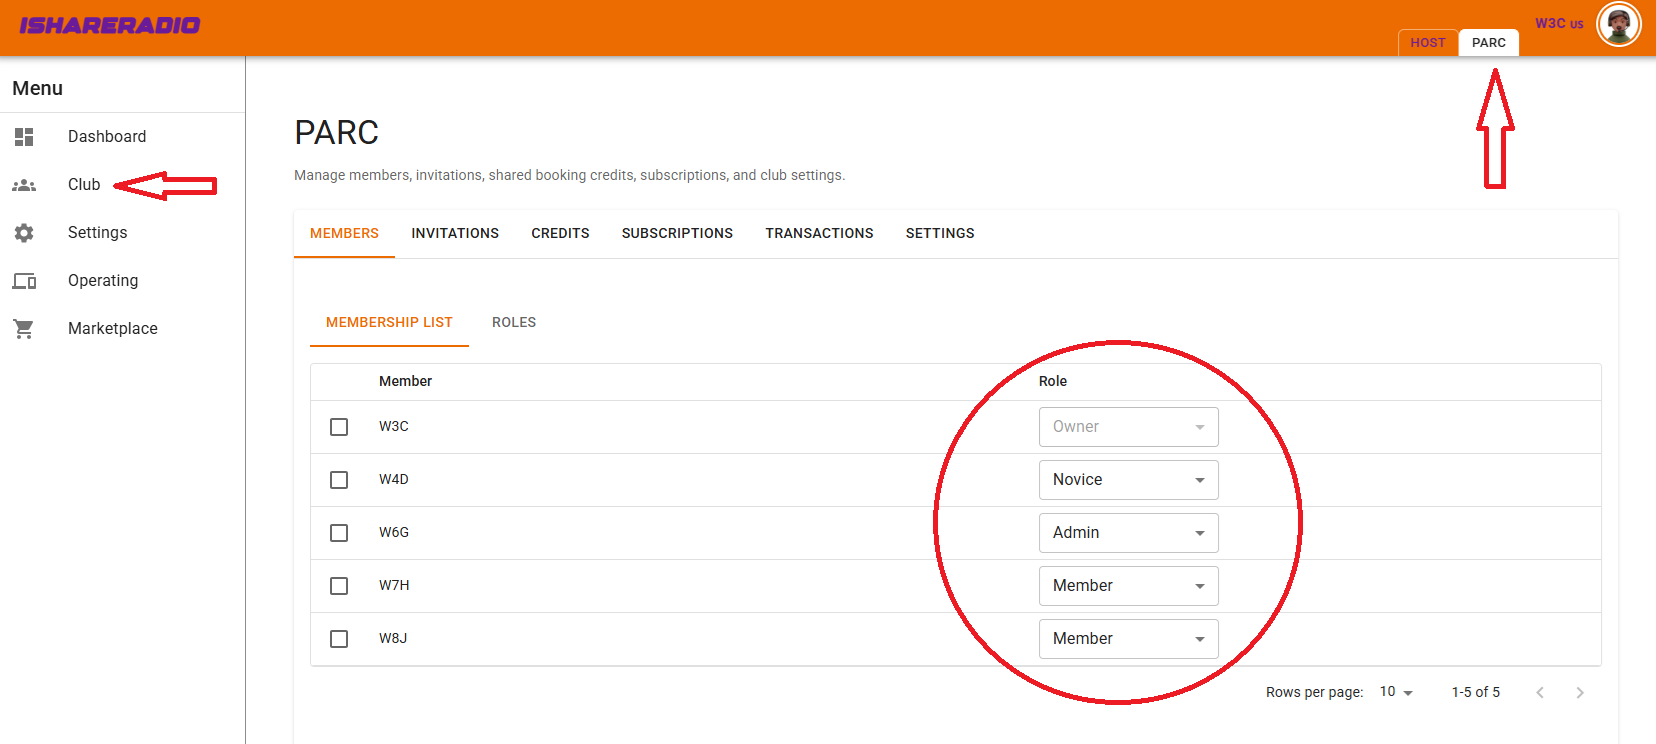Click the Member column header
This screenshot has height=744, width=1656.
coord(405,382)
